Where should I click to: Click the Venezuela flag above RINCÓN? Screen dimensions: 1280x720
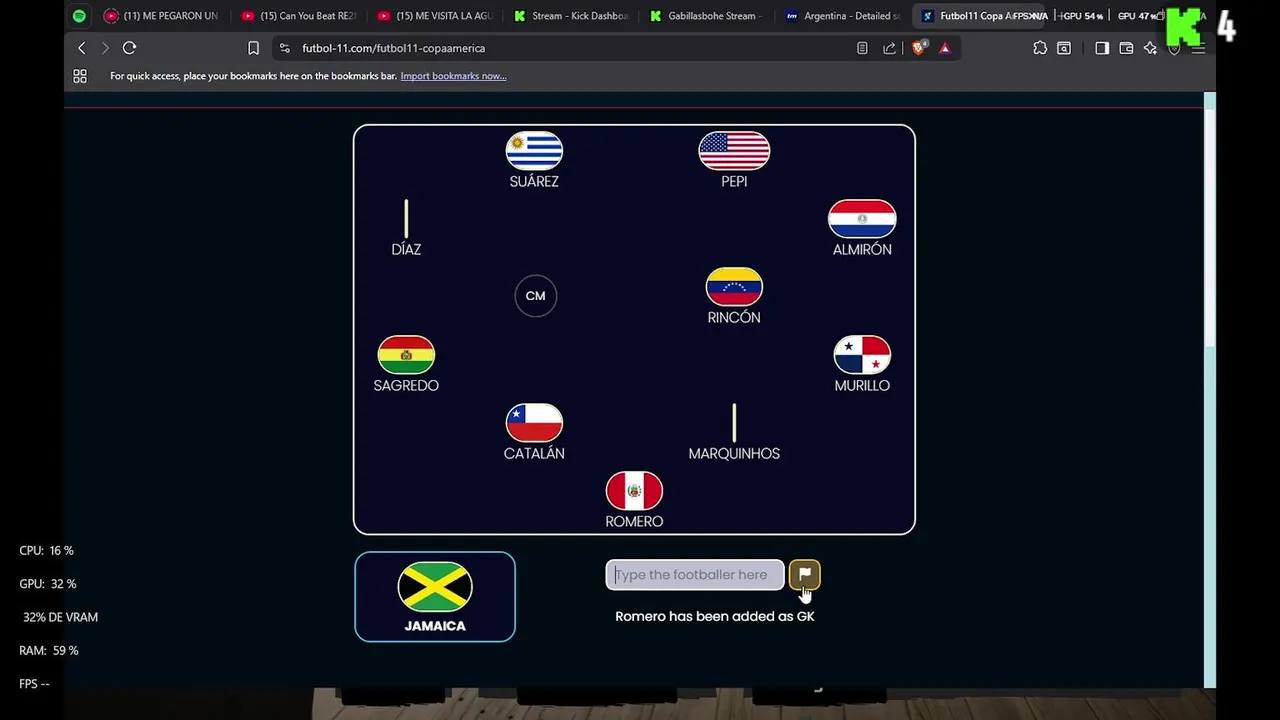pyautogui.click(x=734, y=287)
